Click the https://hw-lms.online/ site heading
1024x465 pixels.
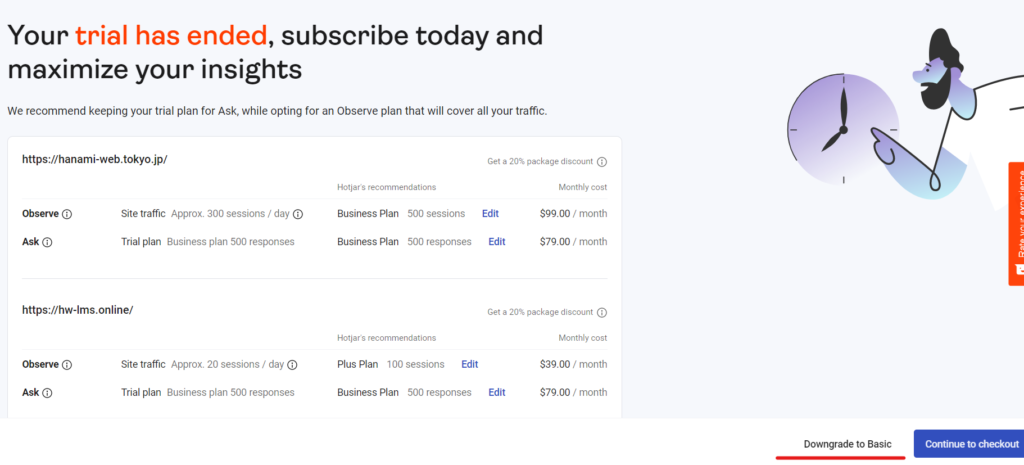coord(77,310)
